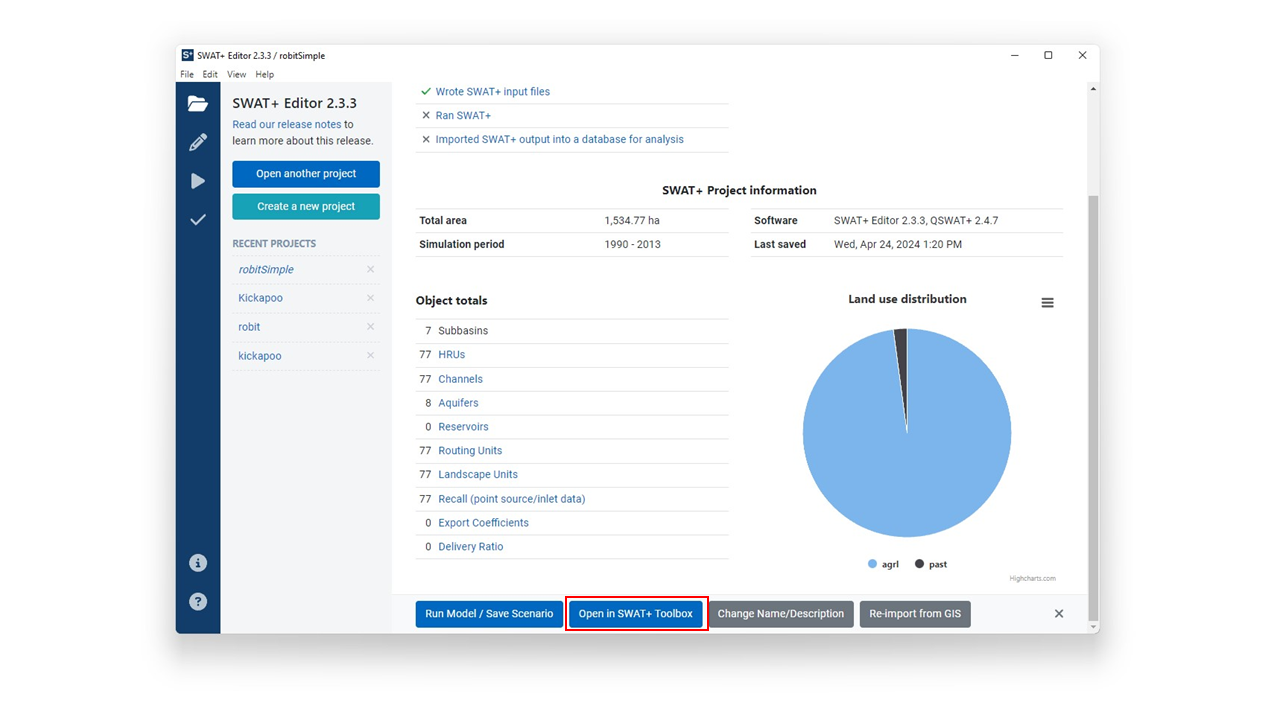Click the SWAT+ app icon in title bar
Viewport: 1280px width, 720px height.
click(x=187, y=55)
